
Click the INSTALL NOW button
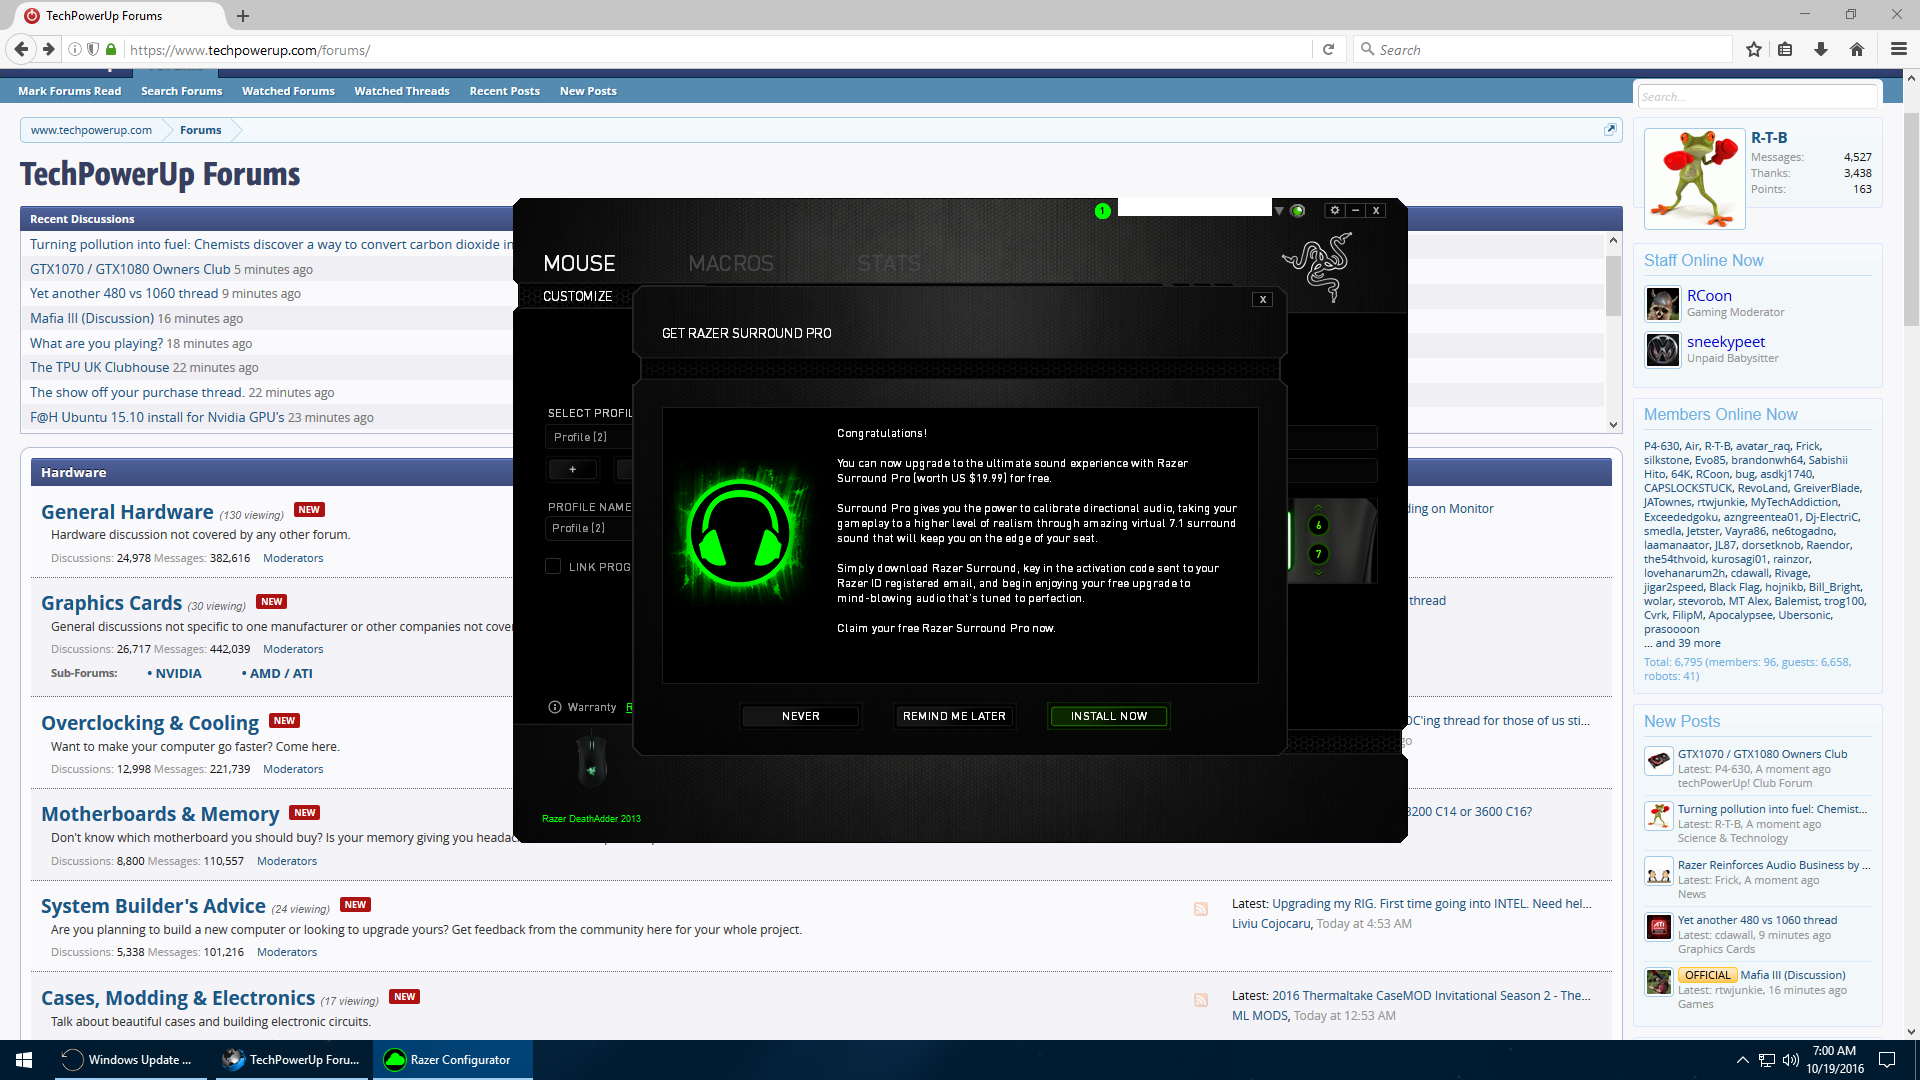pyautogui.click(x=1108, y=716)
